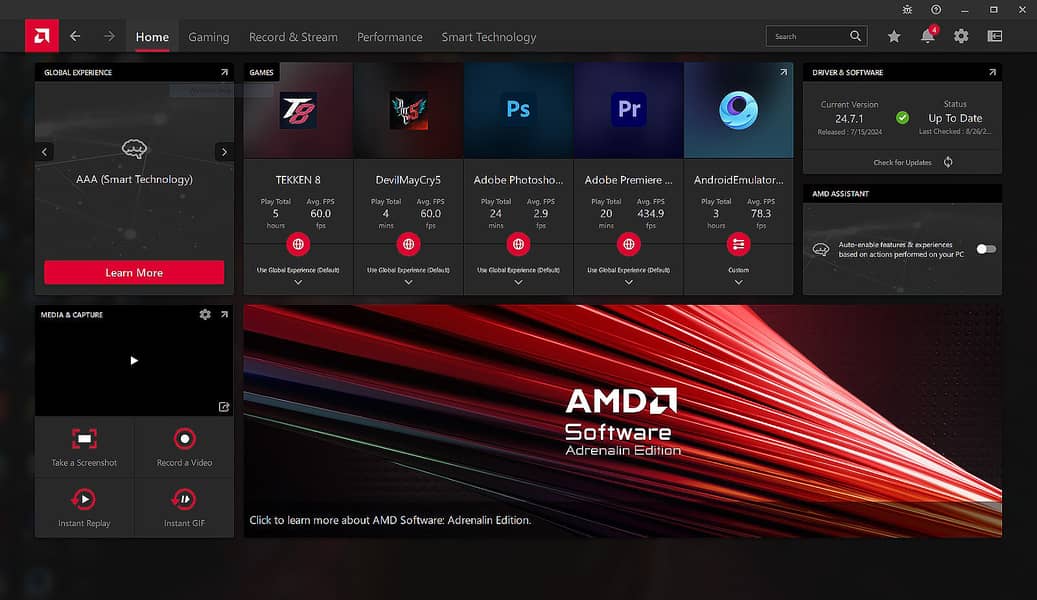1037x600 pixels.
Task: Expand the Media & Capture panel
Action: click(x=224, y=315)
